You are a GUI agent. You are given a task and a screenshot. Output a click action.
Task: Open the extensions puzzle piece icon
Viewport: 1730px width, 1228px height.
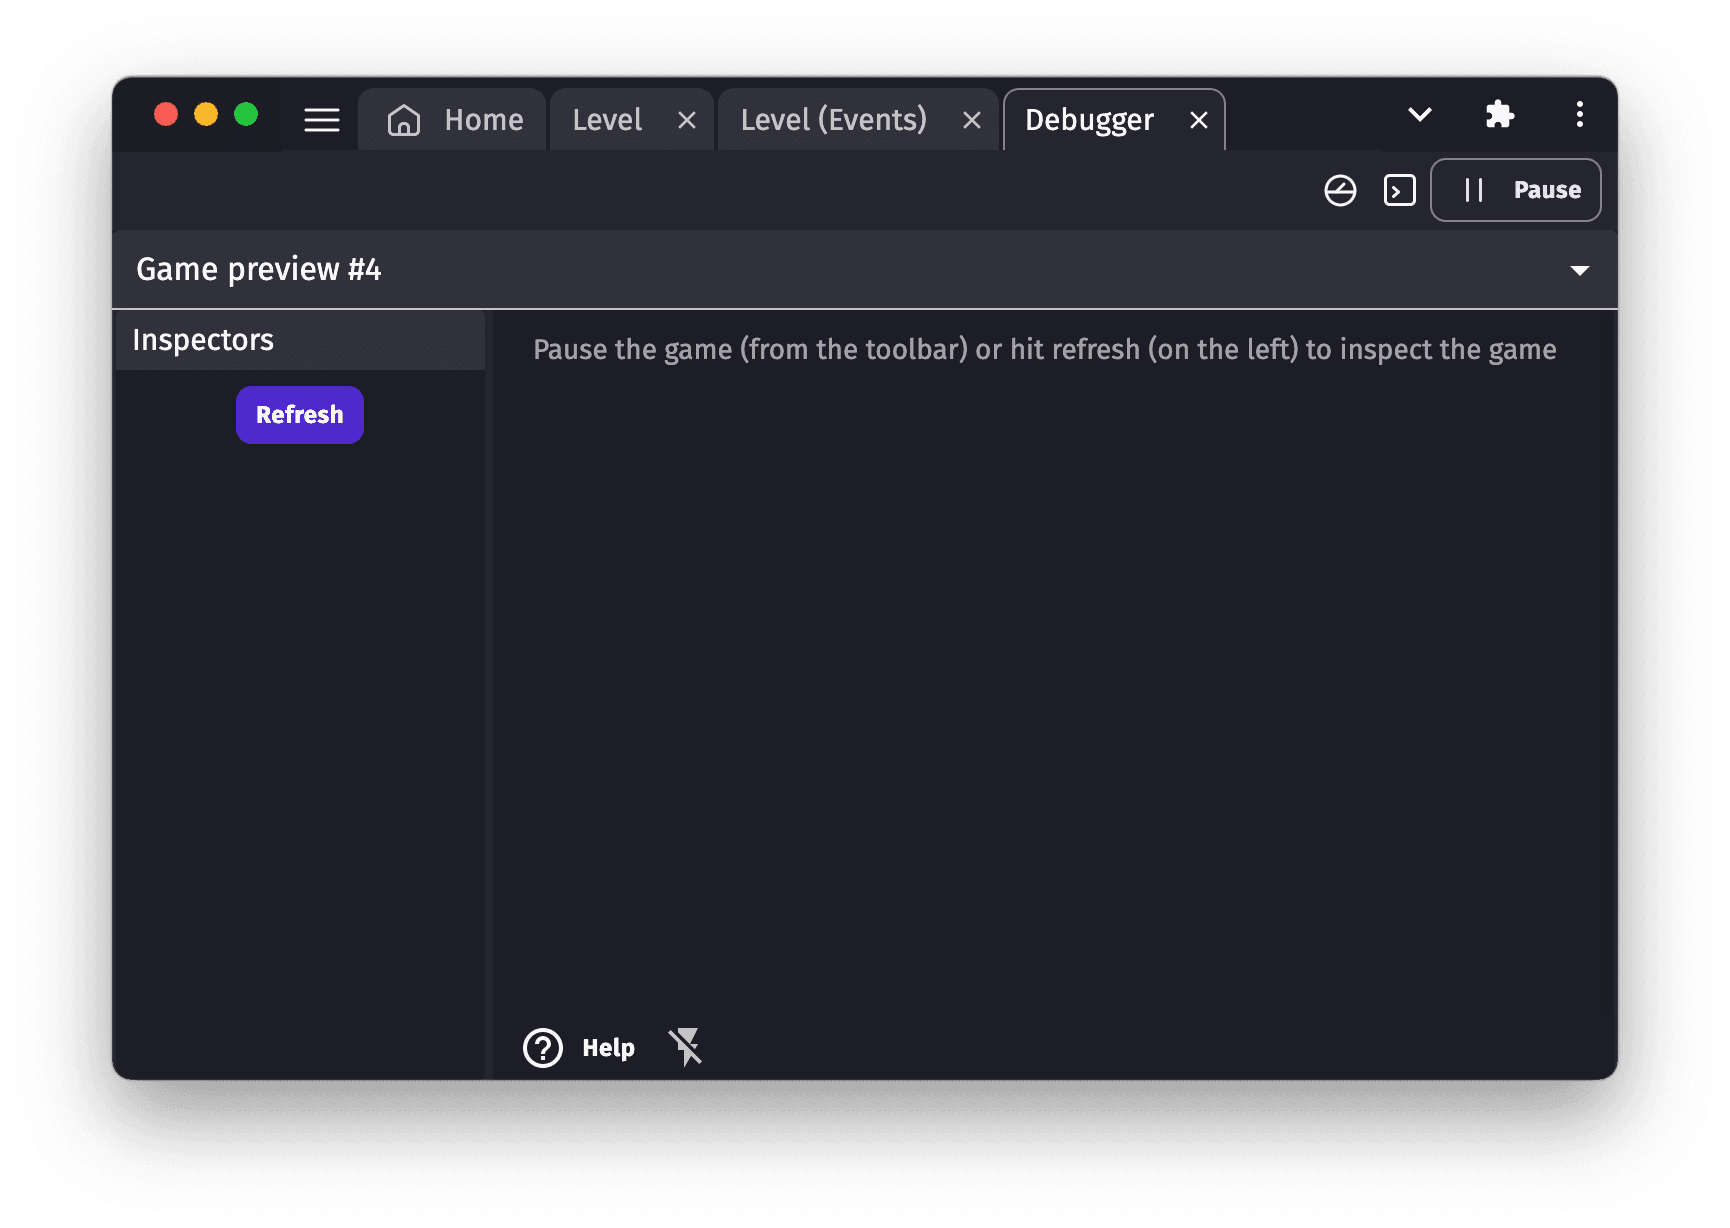coord(1499,115)
